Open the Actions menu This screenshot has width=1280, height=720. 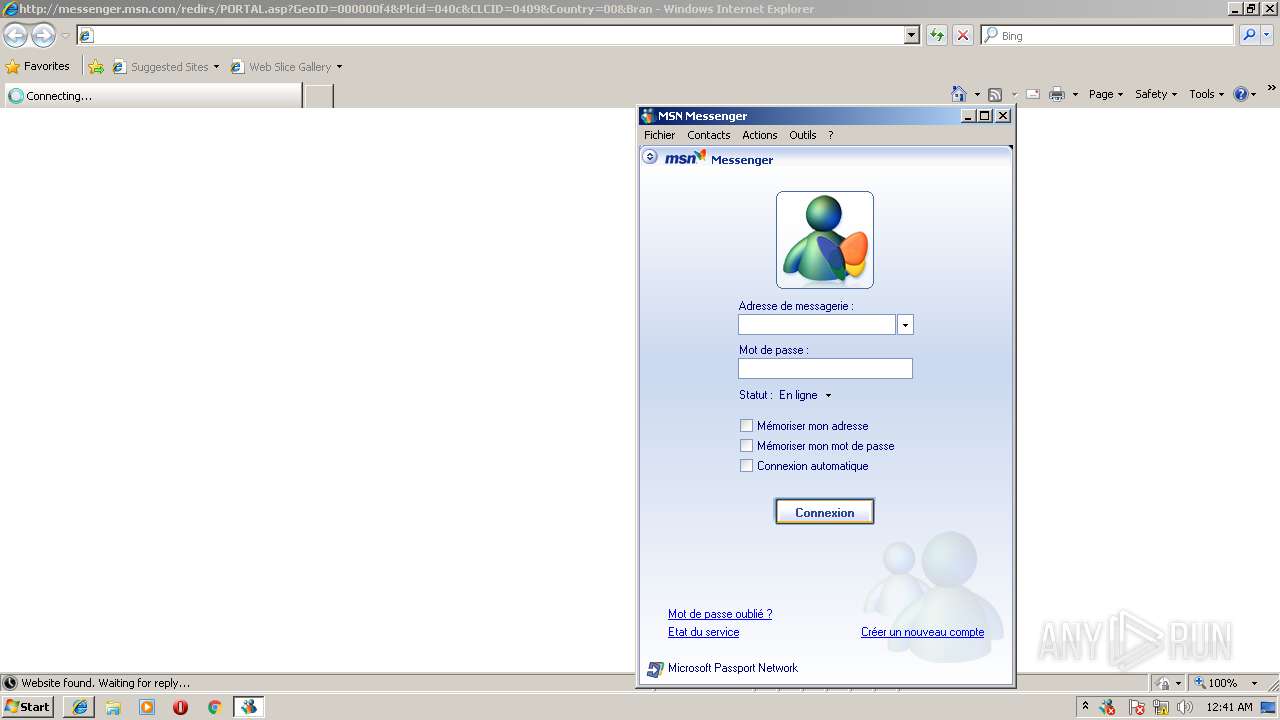pyautogui.click(x=759, y=135)
